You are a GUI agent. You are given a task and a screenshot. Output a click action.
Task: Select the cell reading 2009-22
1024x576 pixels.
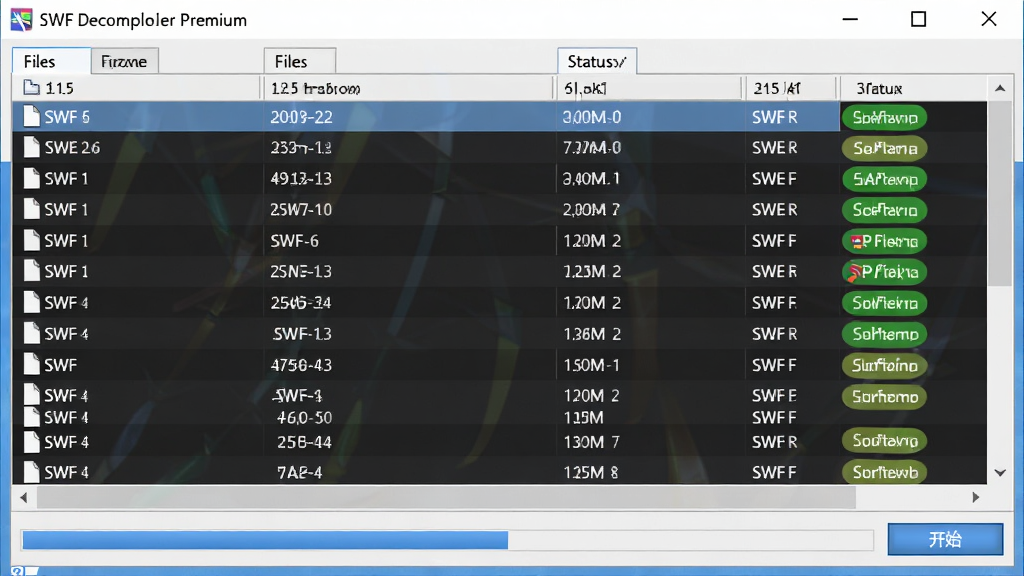(301, 117)
